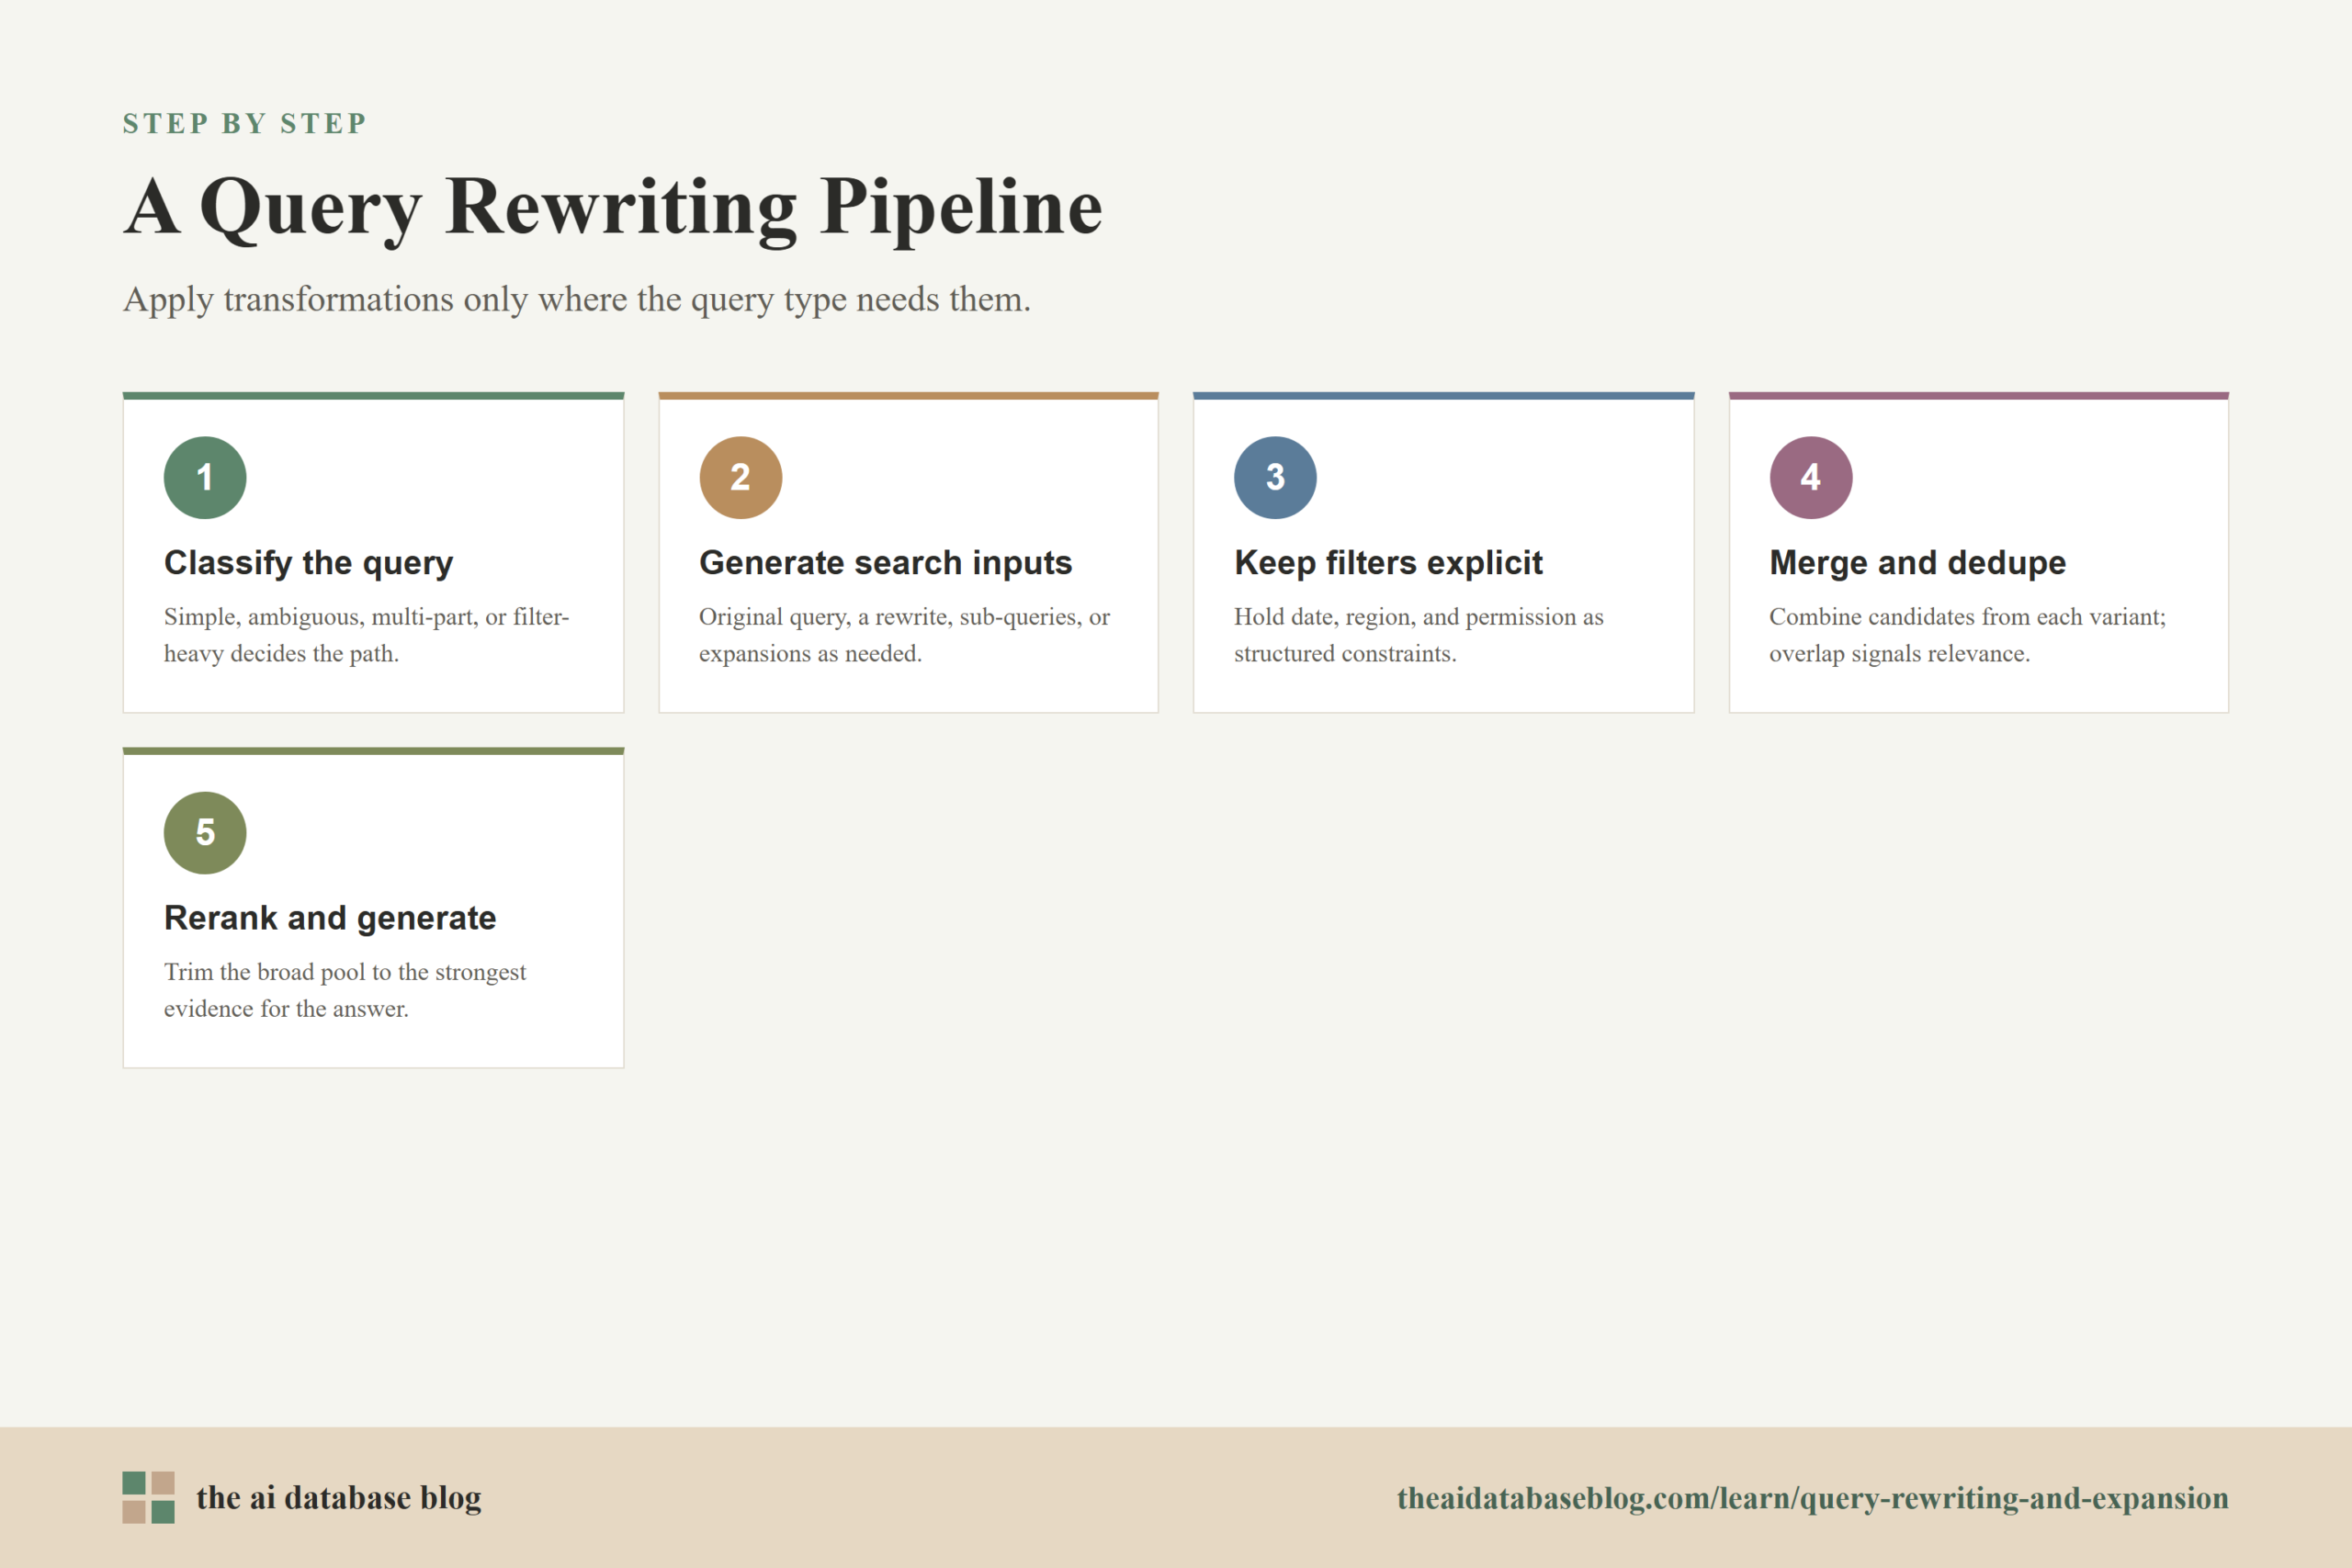2352x1568 pixels.
Task: Click 'Rerank and generate' heading
Action: point(330,918)
